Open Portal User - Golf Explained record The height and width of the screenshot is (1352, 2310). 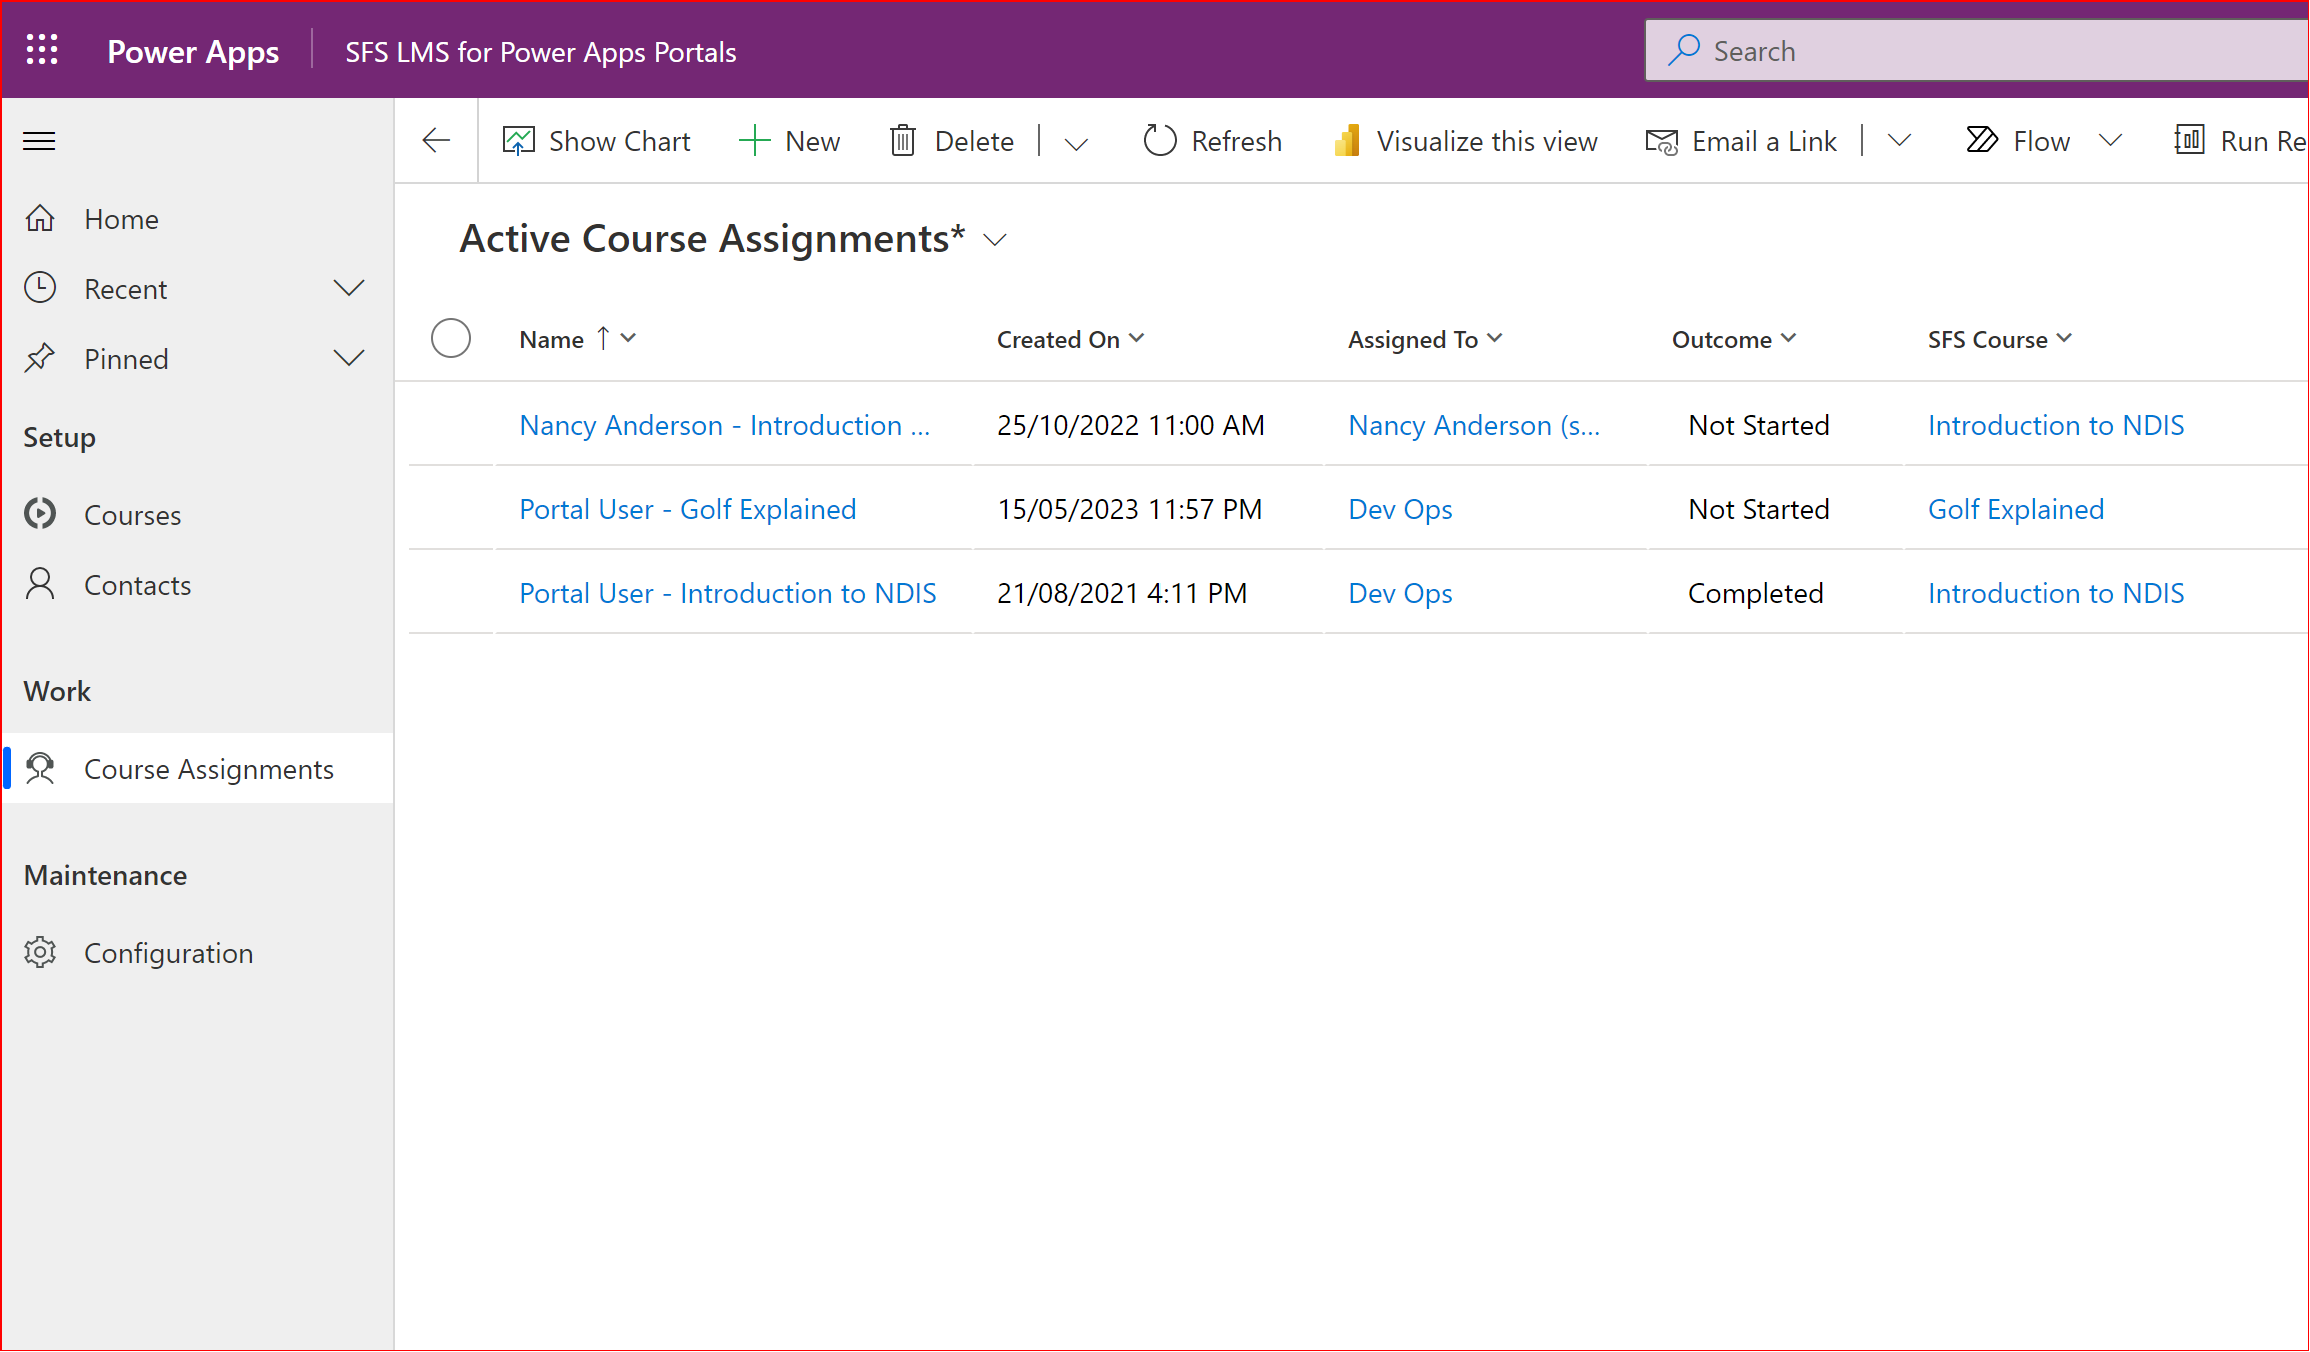coord(687,509)
